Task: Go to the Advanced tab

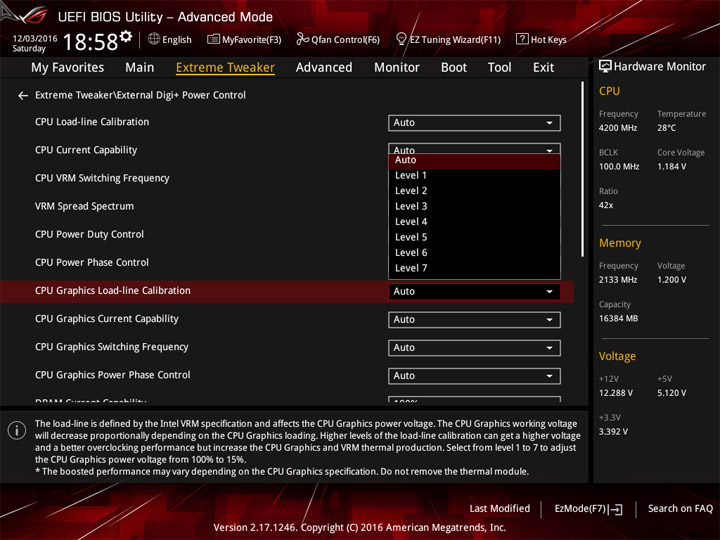Action: click(324, 68)
